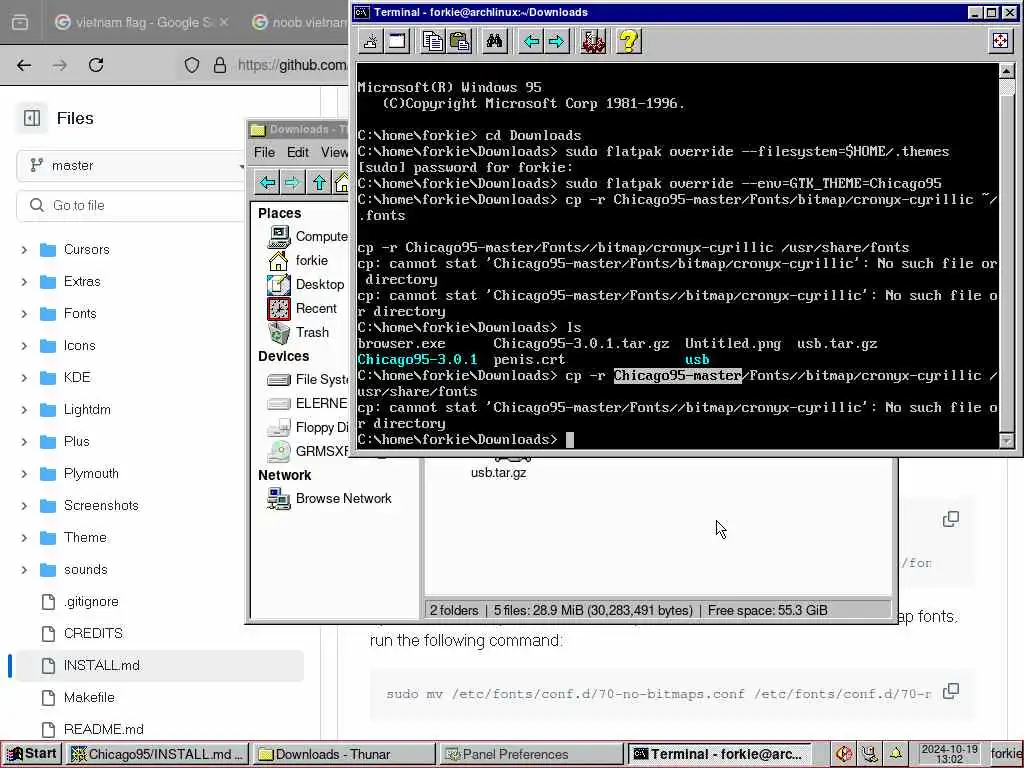Screen dimensions: 1024x768
Task: Click Browse Network in Thunar sidebar
Action: coord(329,498)
